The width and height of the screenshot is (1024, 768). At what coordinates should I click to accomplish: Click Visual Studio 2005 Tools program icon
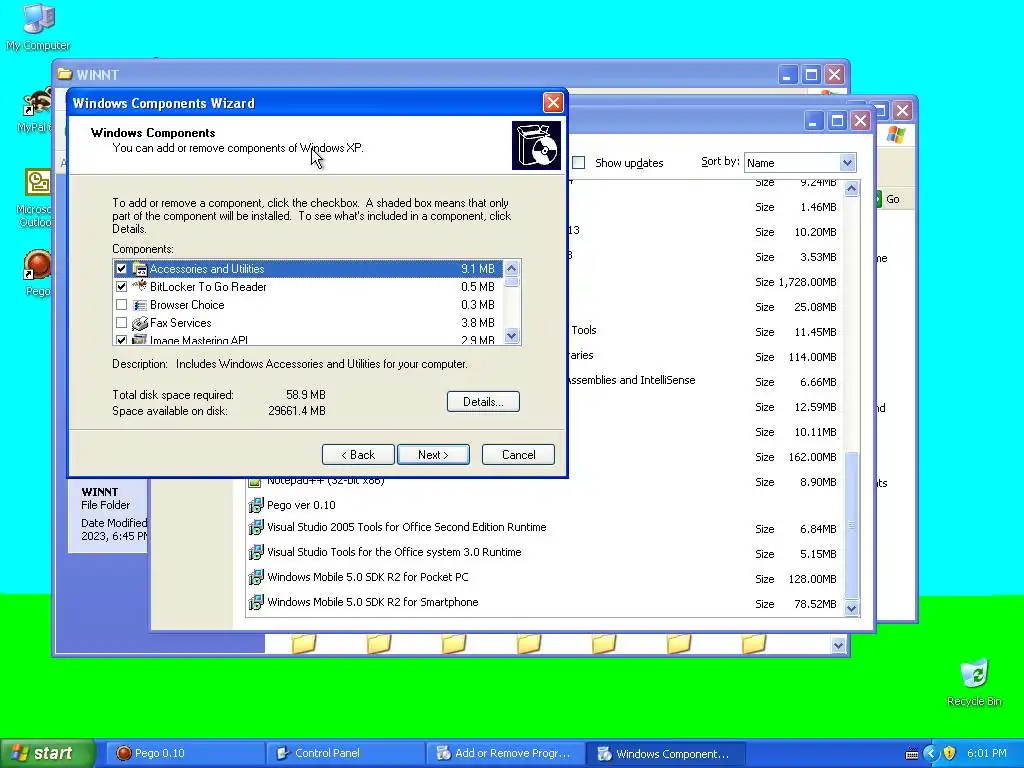255,528
